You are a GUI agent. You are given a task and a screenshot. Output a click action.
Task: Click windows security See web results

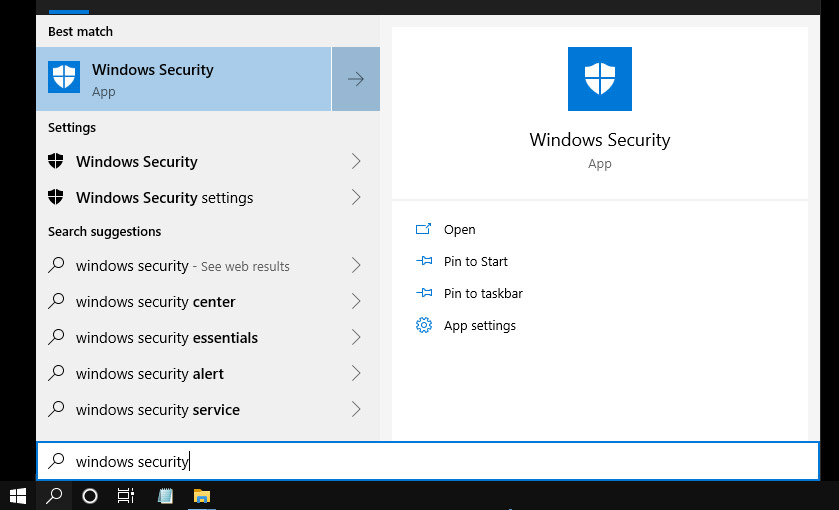coord(208,266)
